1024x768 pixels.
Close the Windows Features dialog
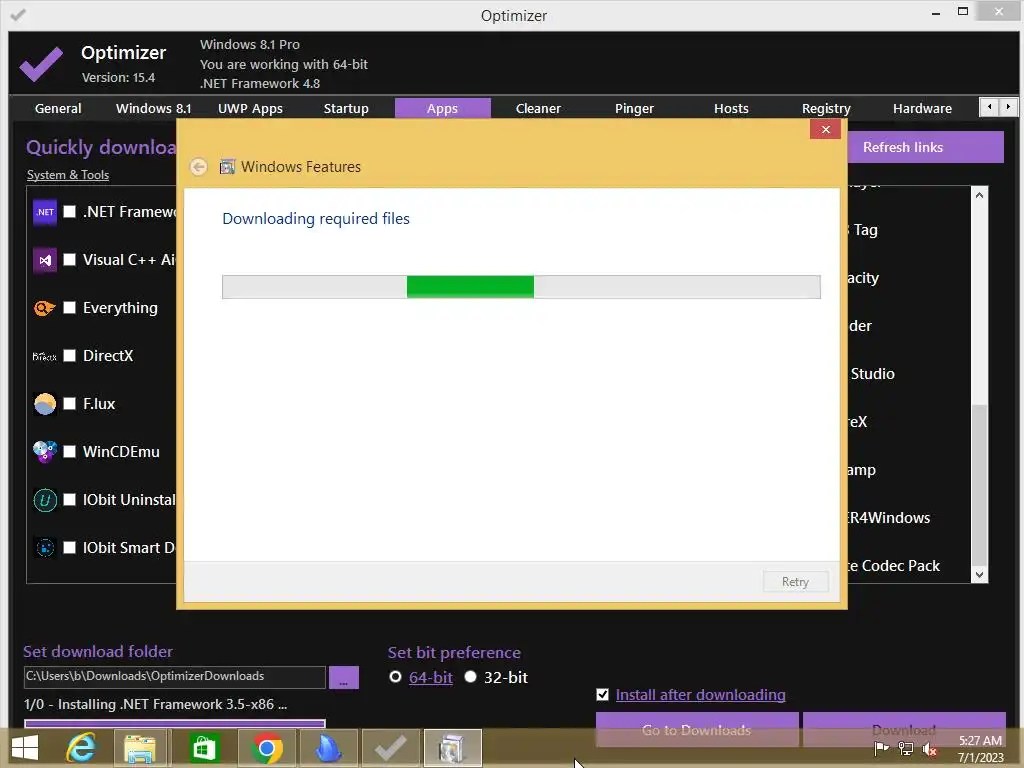click(825, 129)
